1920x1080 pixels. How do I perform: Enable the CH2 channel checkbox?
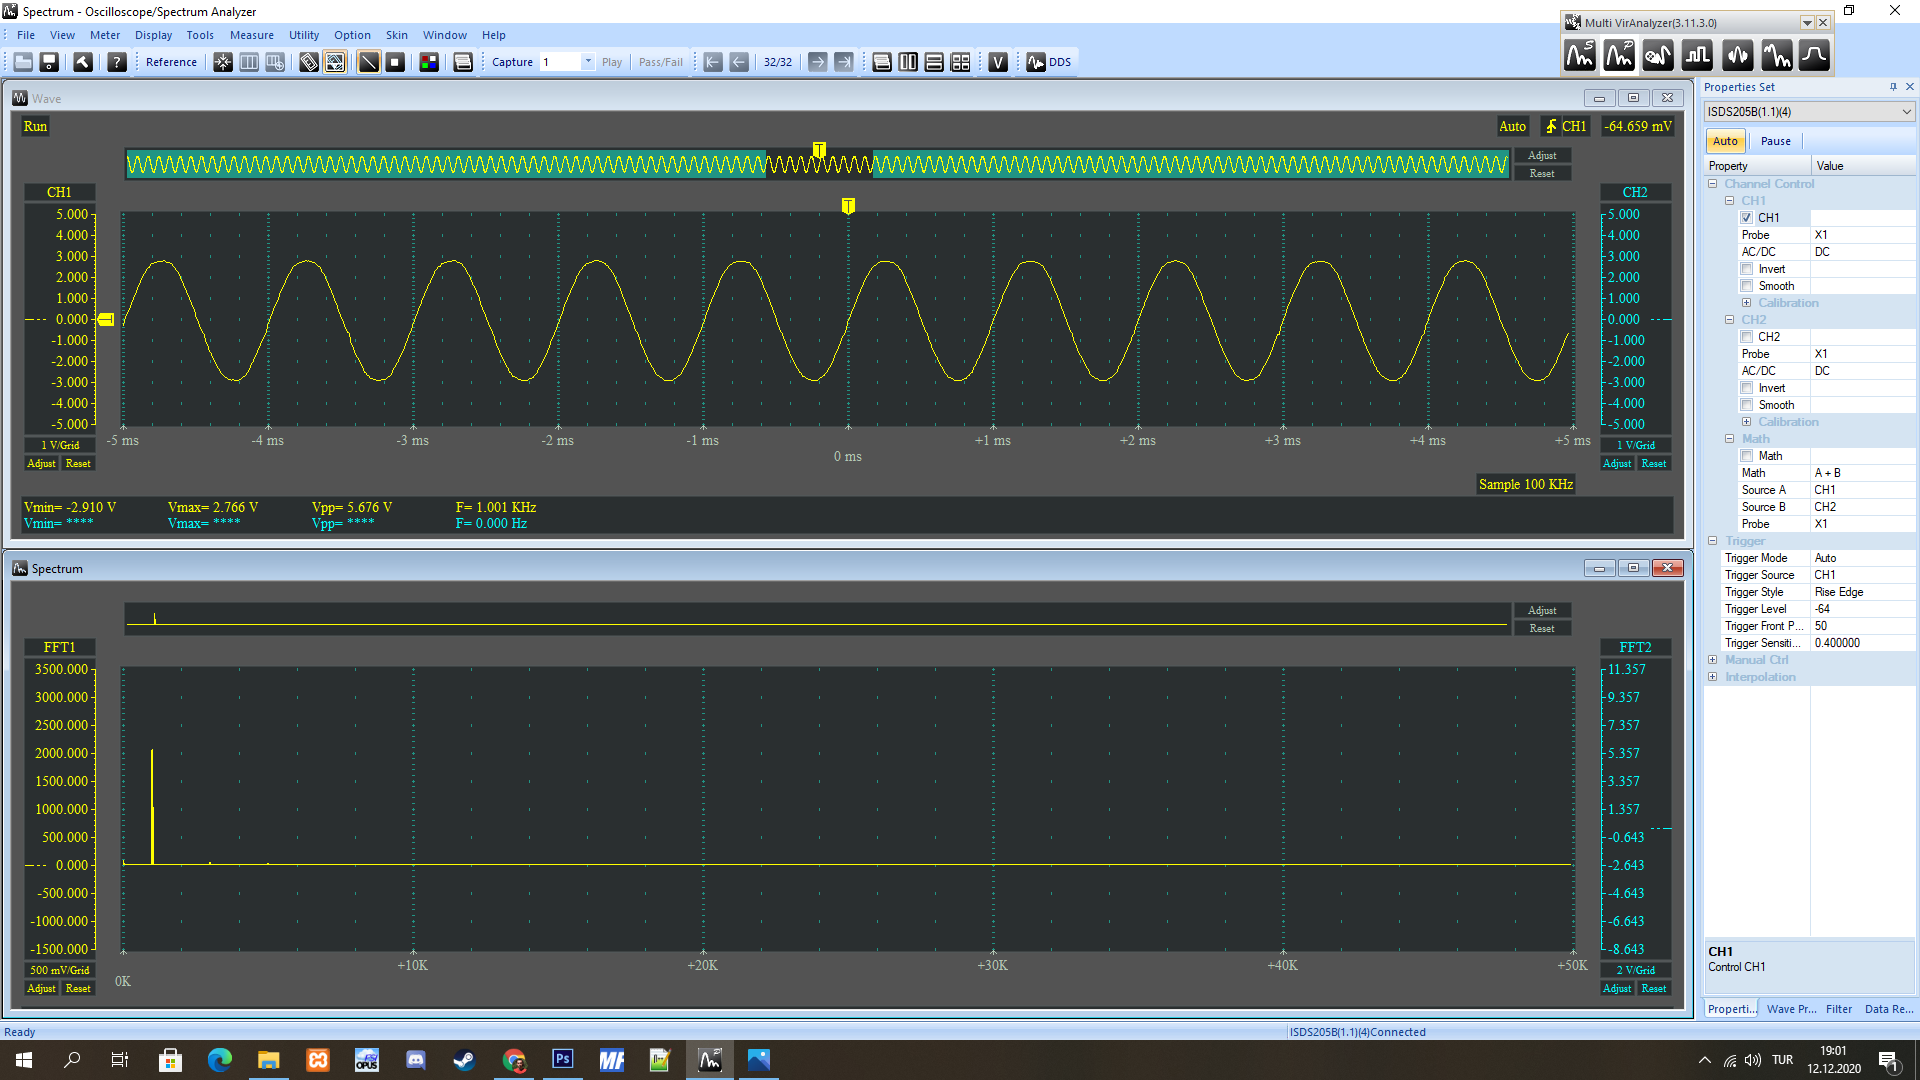click(1747, 337)
